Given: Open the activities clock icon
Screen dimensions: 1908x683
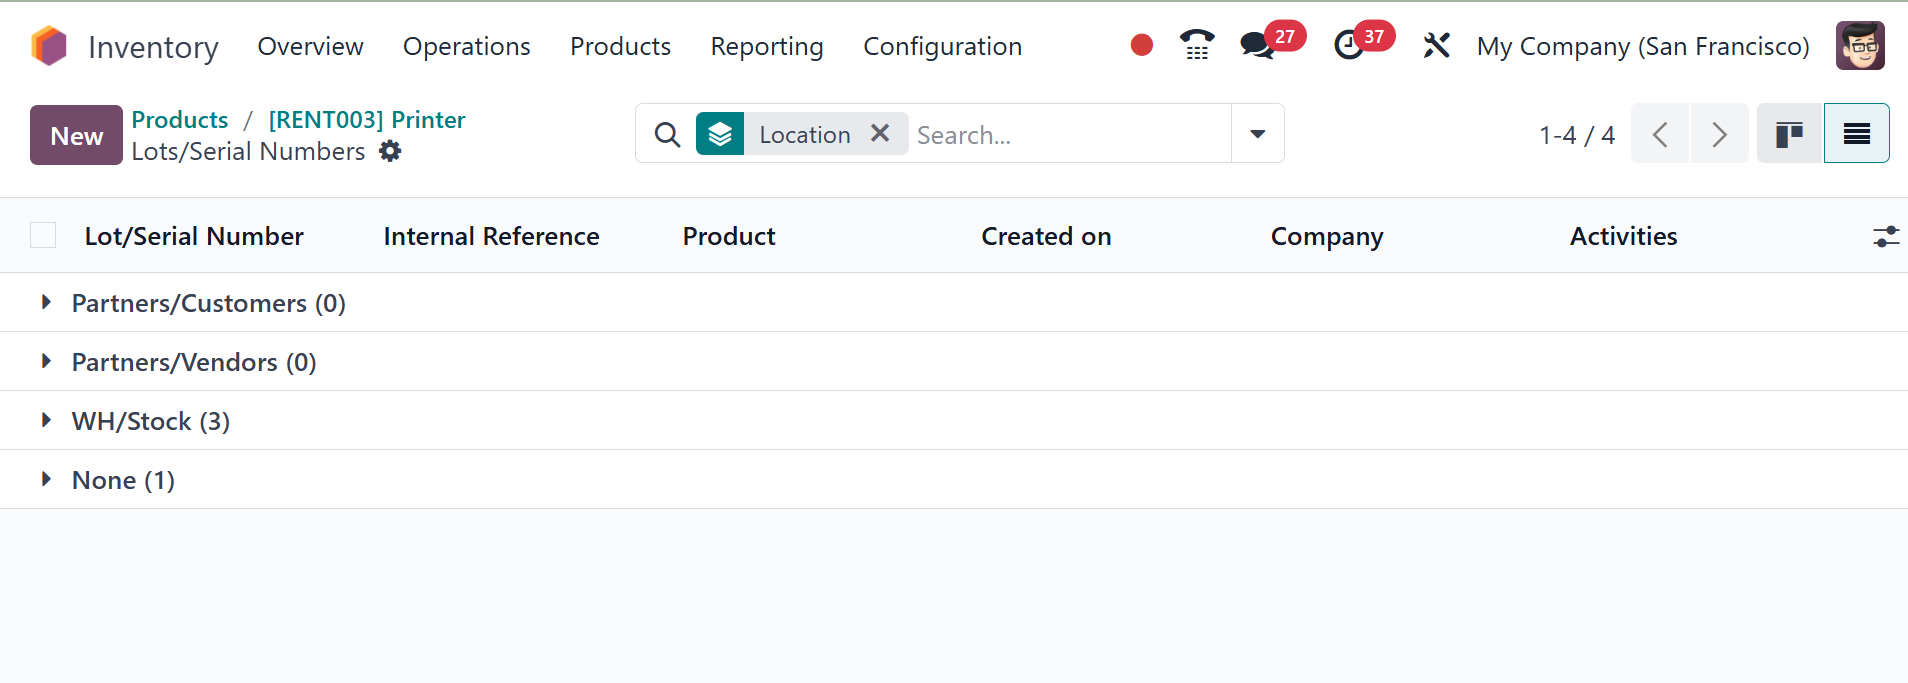Looking at the screenshot, I should [x=1348, y=46].
